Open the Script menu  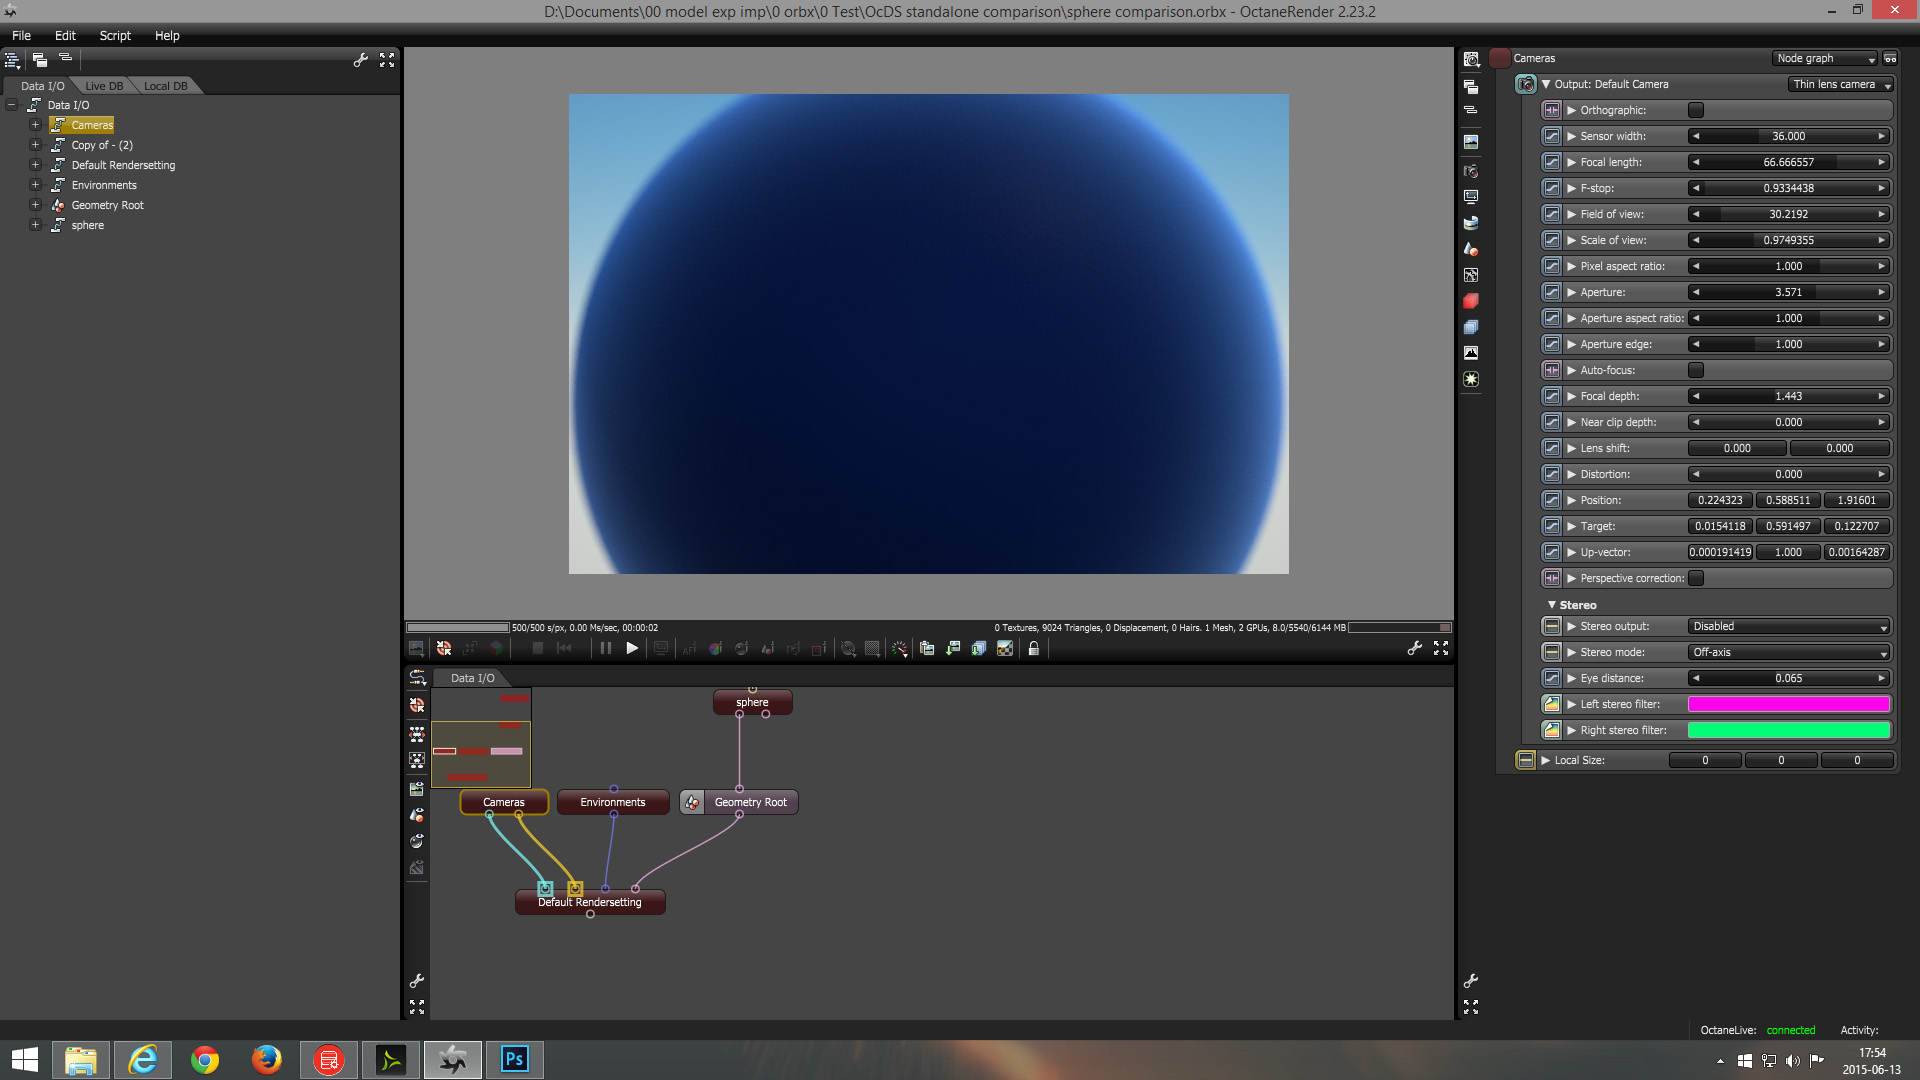115,35
